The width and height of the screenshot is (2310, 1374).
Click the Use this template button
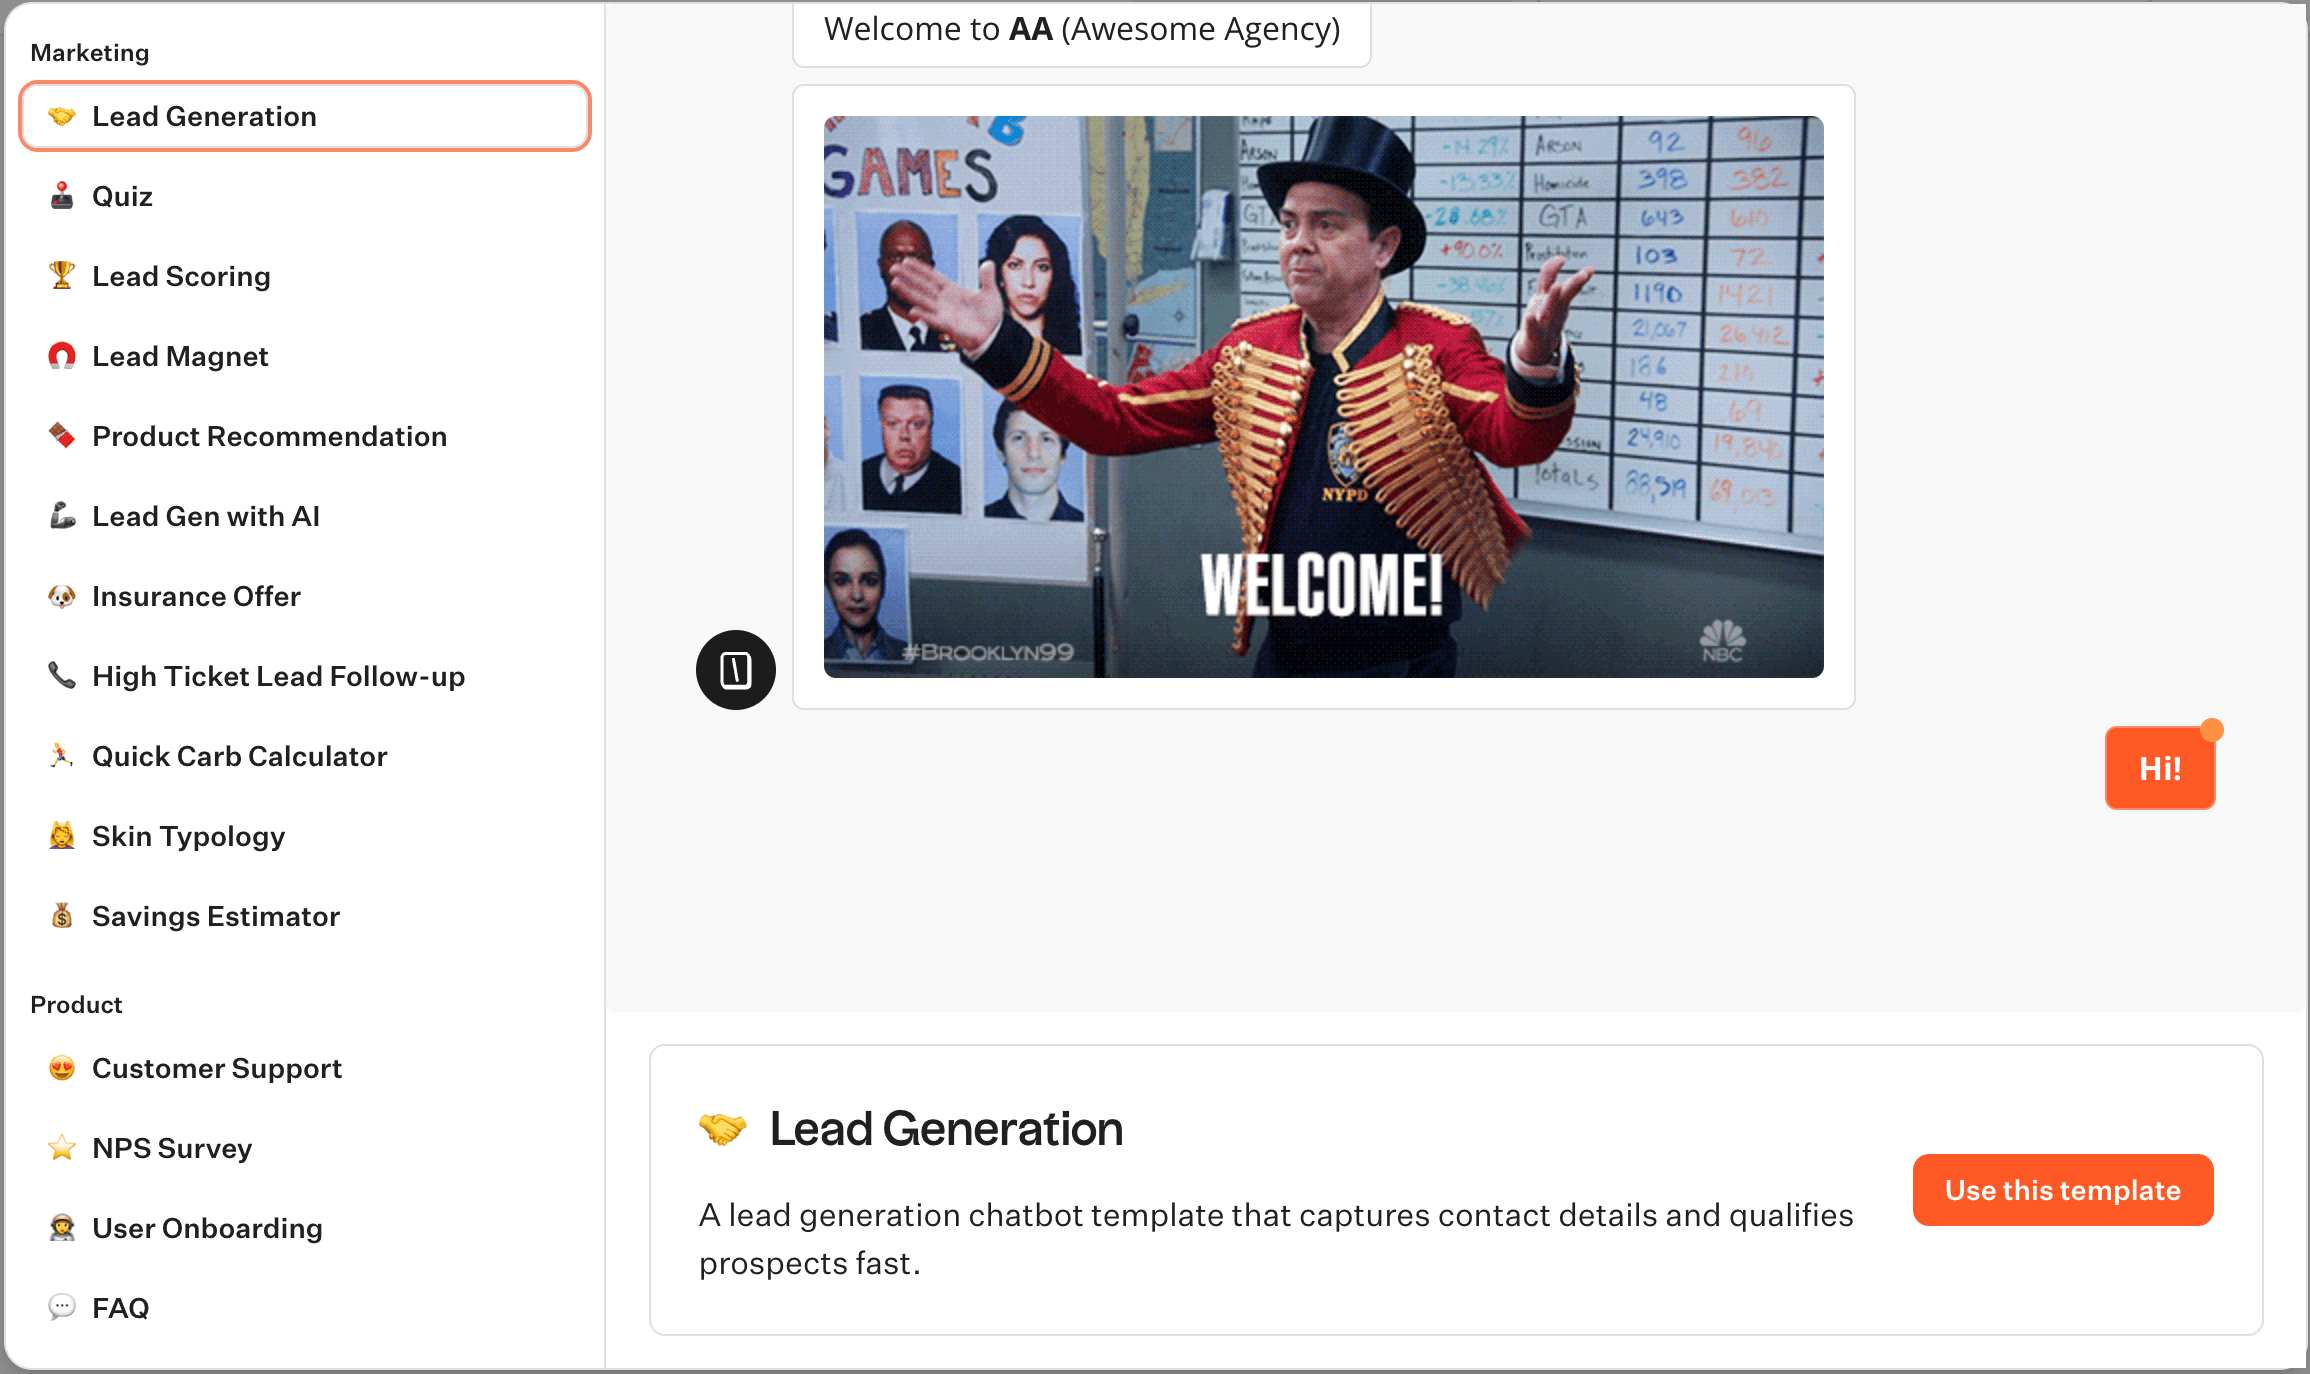click(x=2063, y=1190)
